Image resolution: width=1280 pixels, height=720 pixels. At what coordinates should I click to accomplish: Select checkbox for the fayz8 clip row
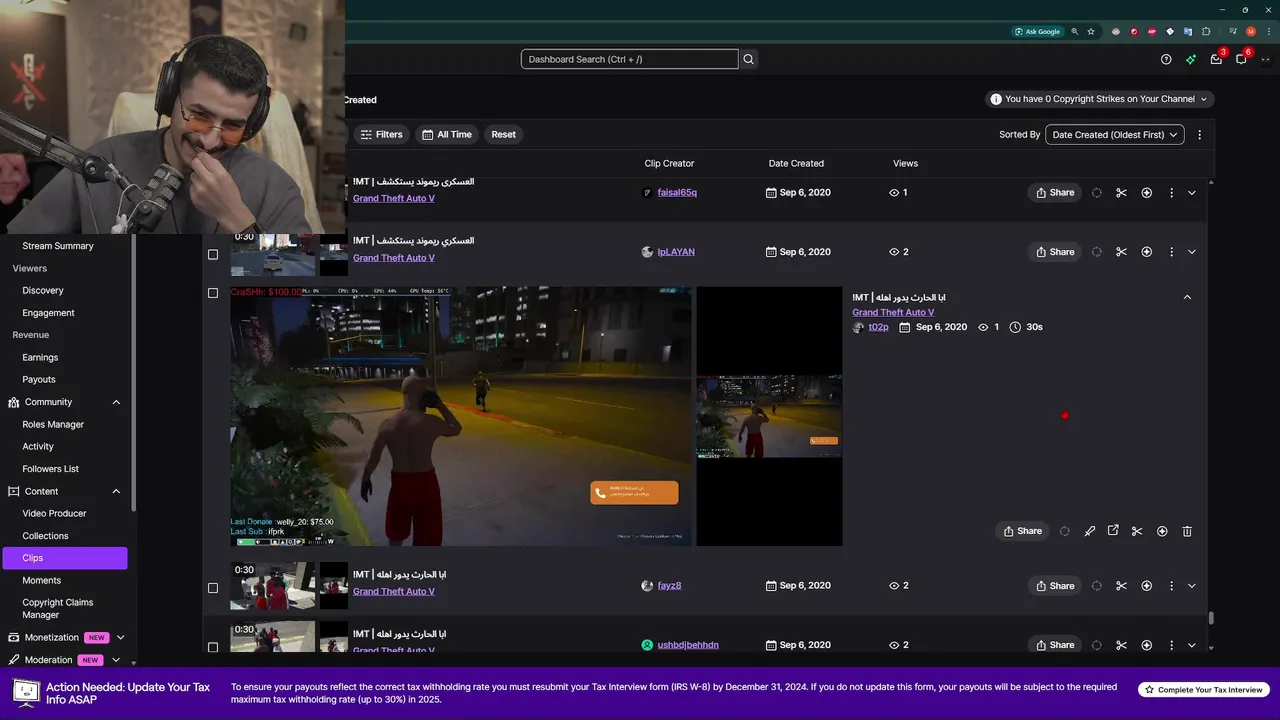(212, 588)
